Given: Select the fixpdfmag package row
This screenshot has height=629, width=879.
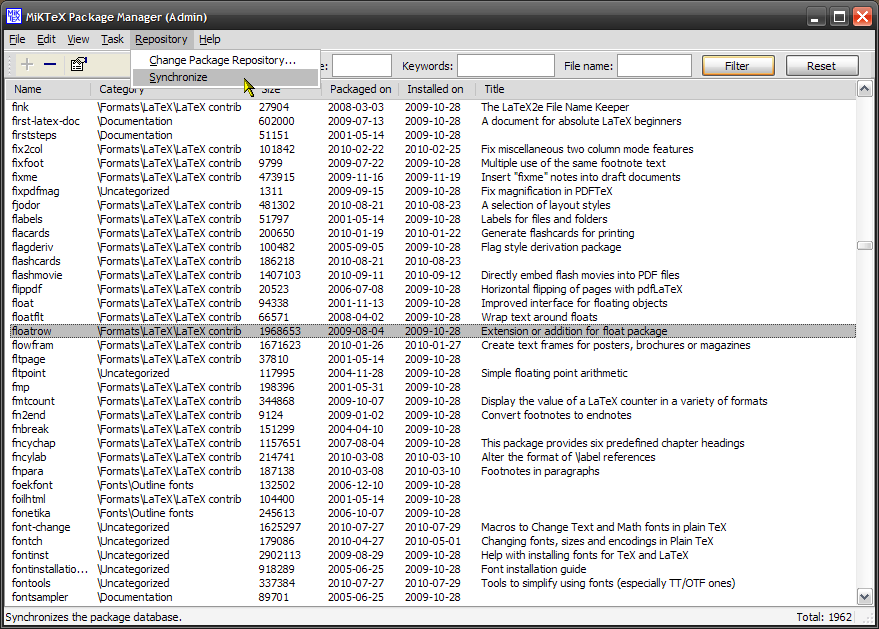Looking at the screenshot, I should click(433, 191).
